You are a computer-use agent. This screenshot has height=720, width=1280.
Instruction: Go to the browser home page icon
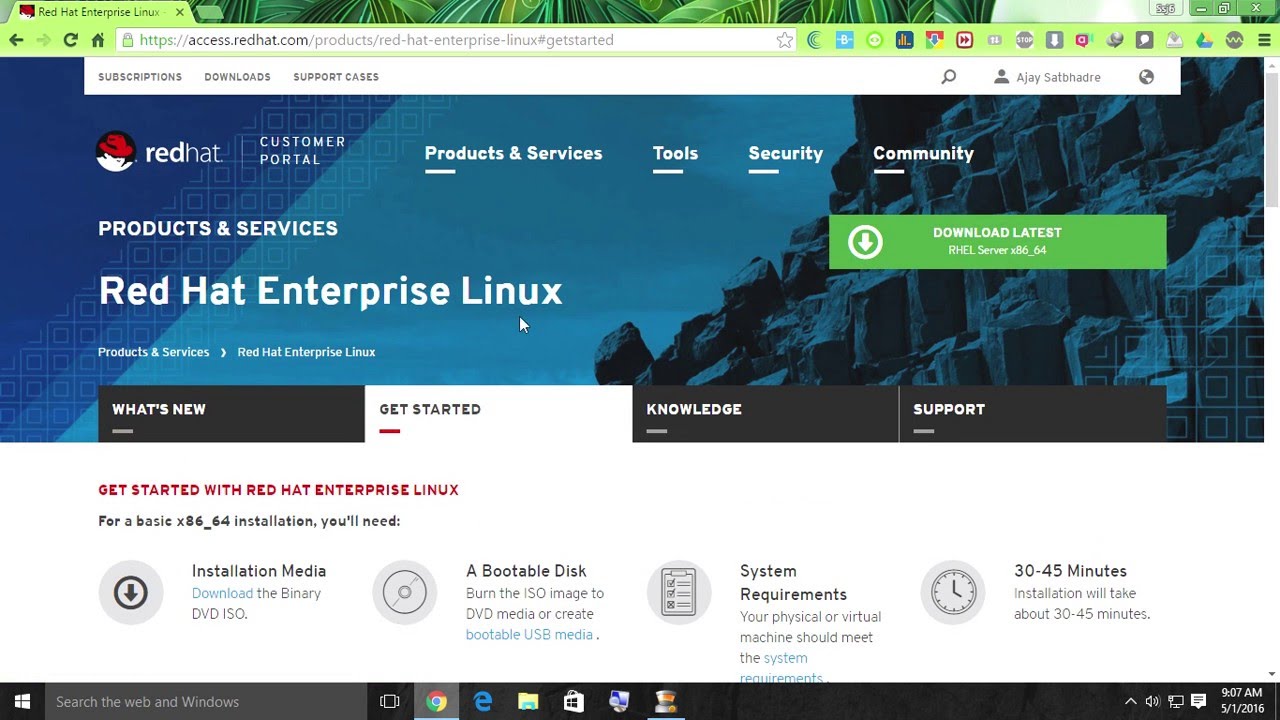97,40
